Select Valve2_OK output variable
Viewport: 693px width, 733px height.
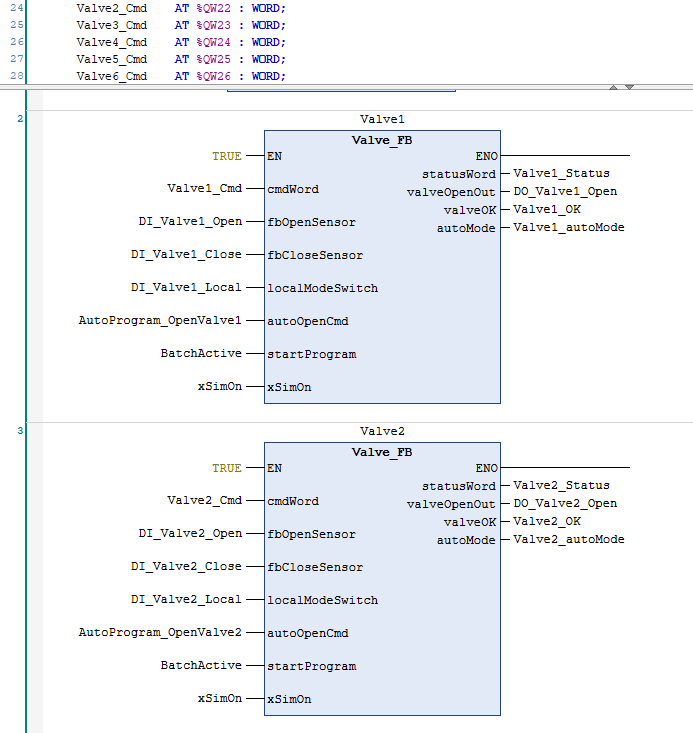547,521
